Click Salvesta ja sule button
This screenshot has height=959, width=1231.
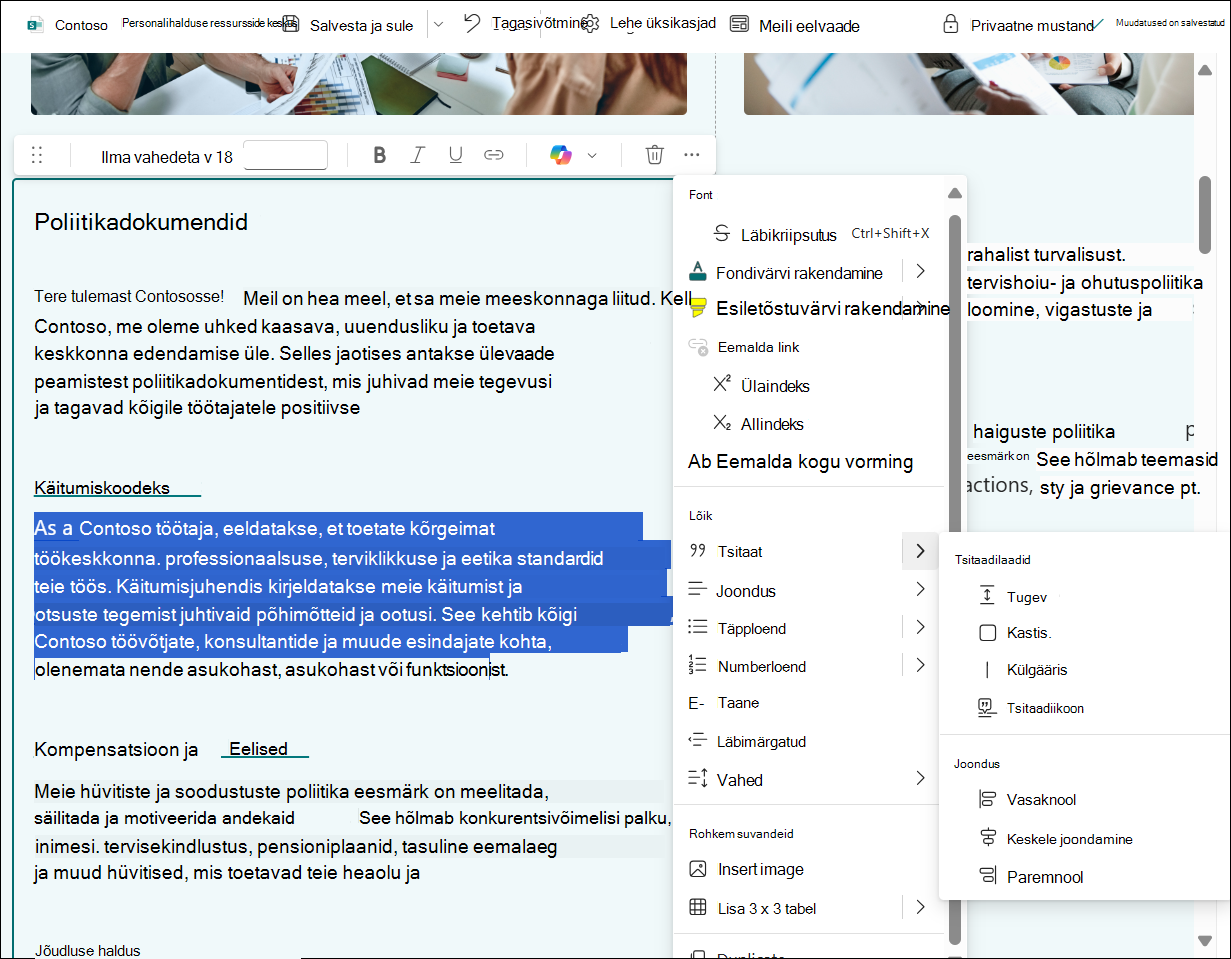[x=348, y=25]
